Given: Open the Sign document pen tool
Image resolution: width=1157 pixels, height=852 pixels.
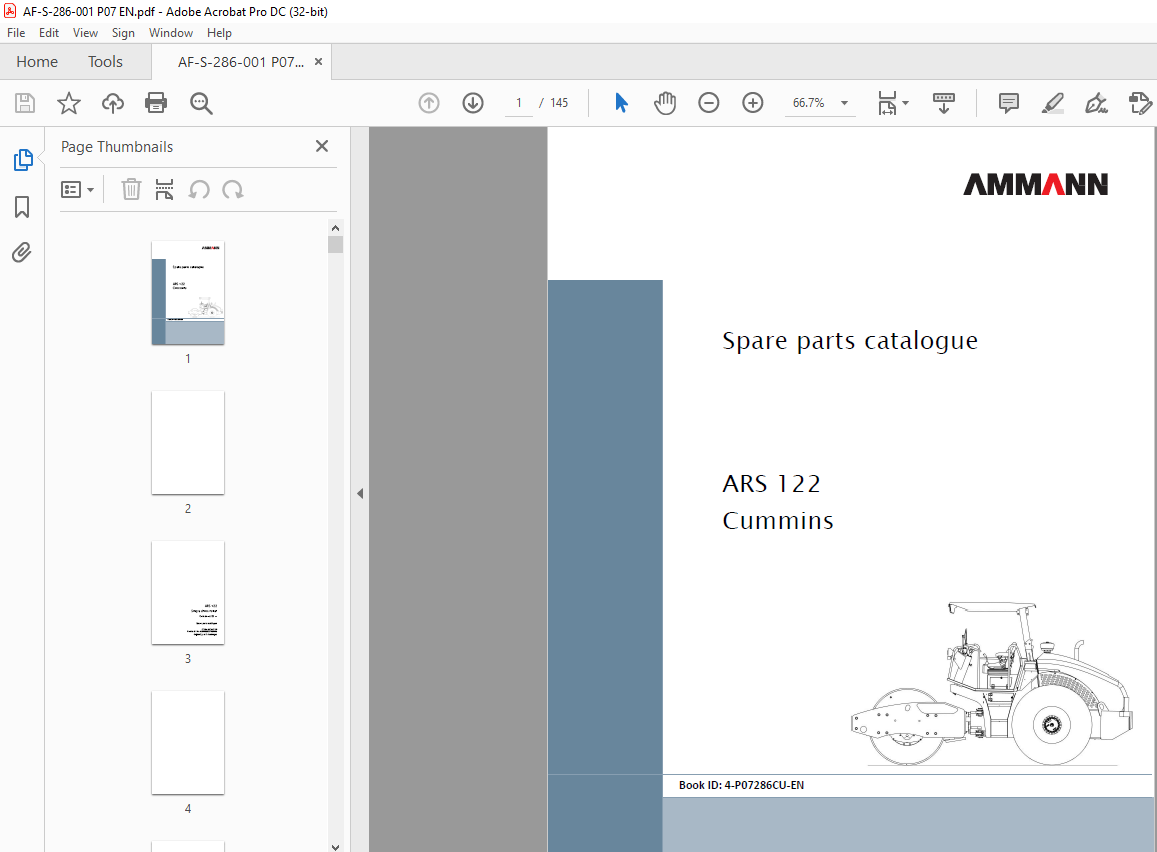Looking at the screenshot, I should point(1096,103).
